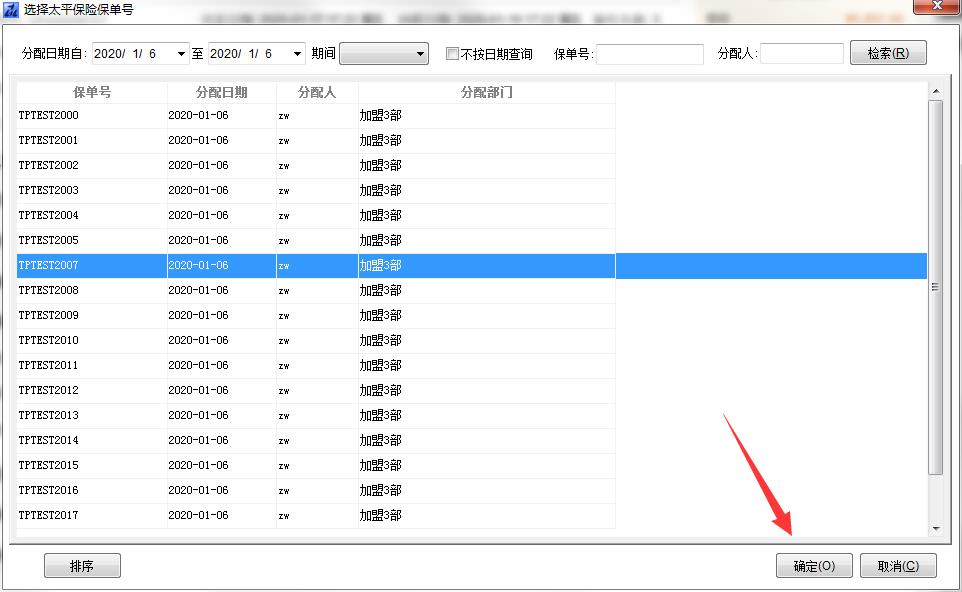Click the 排序 sort button
962x592 pixels.
[82, 566]
